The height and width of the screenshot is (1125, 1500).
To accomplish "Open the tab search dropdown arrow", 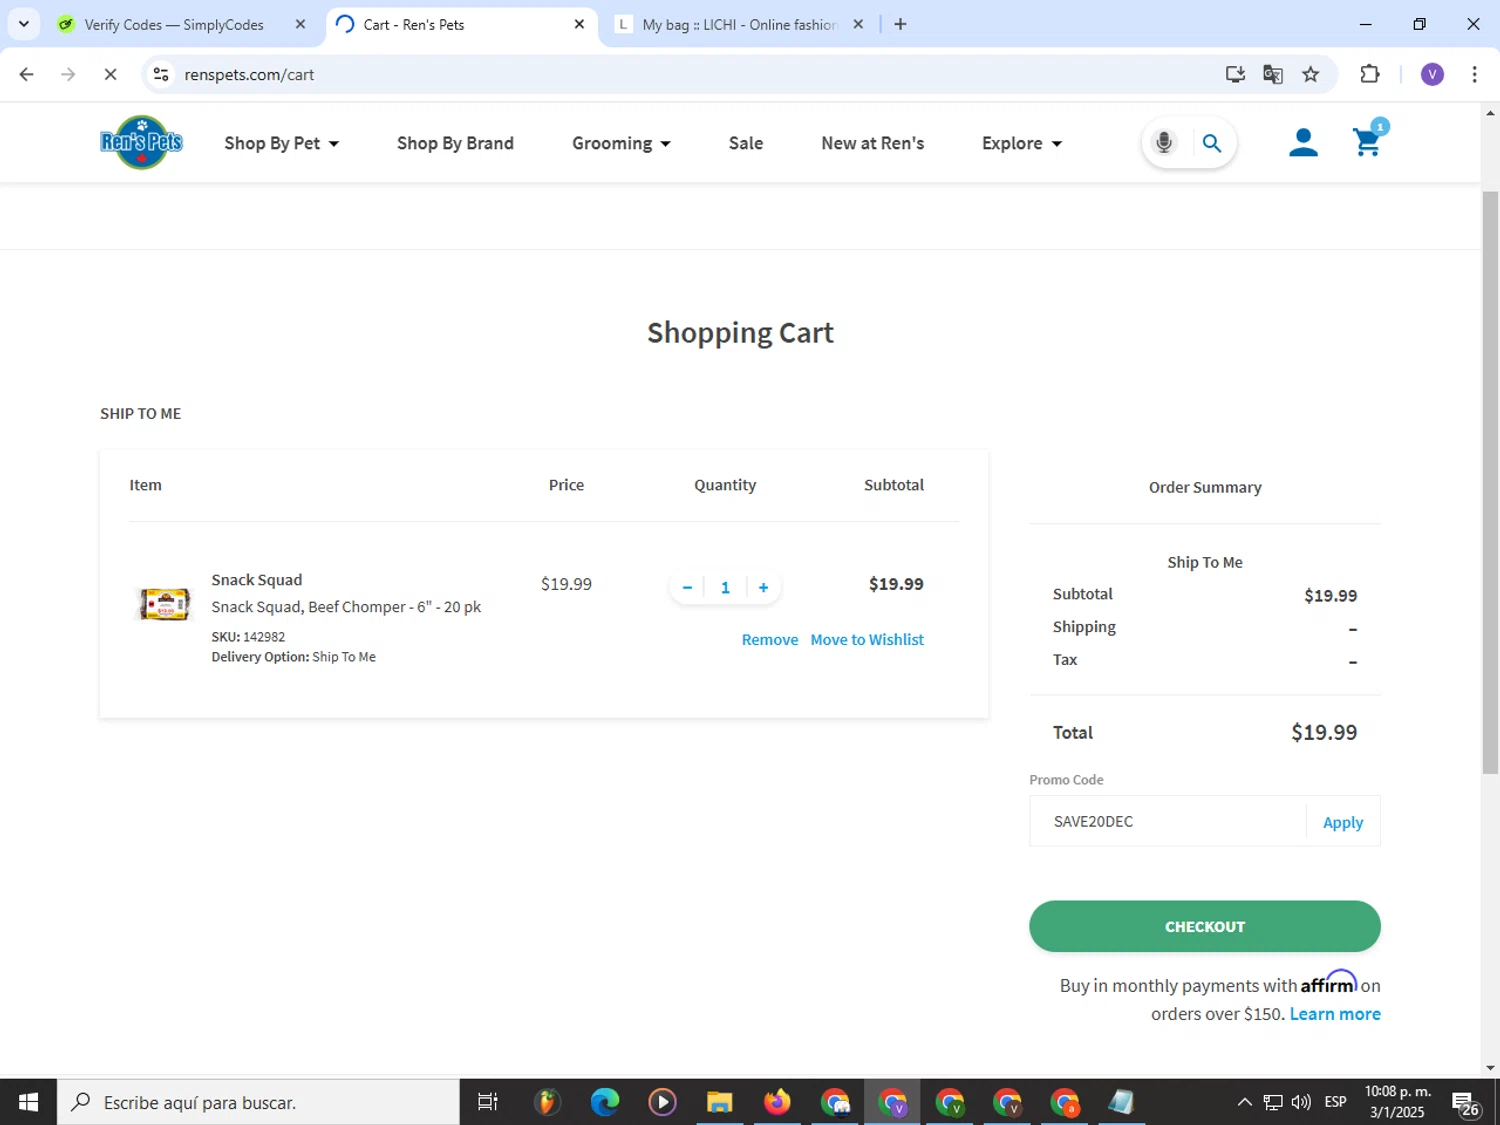I will pos(23,24).
